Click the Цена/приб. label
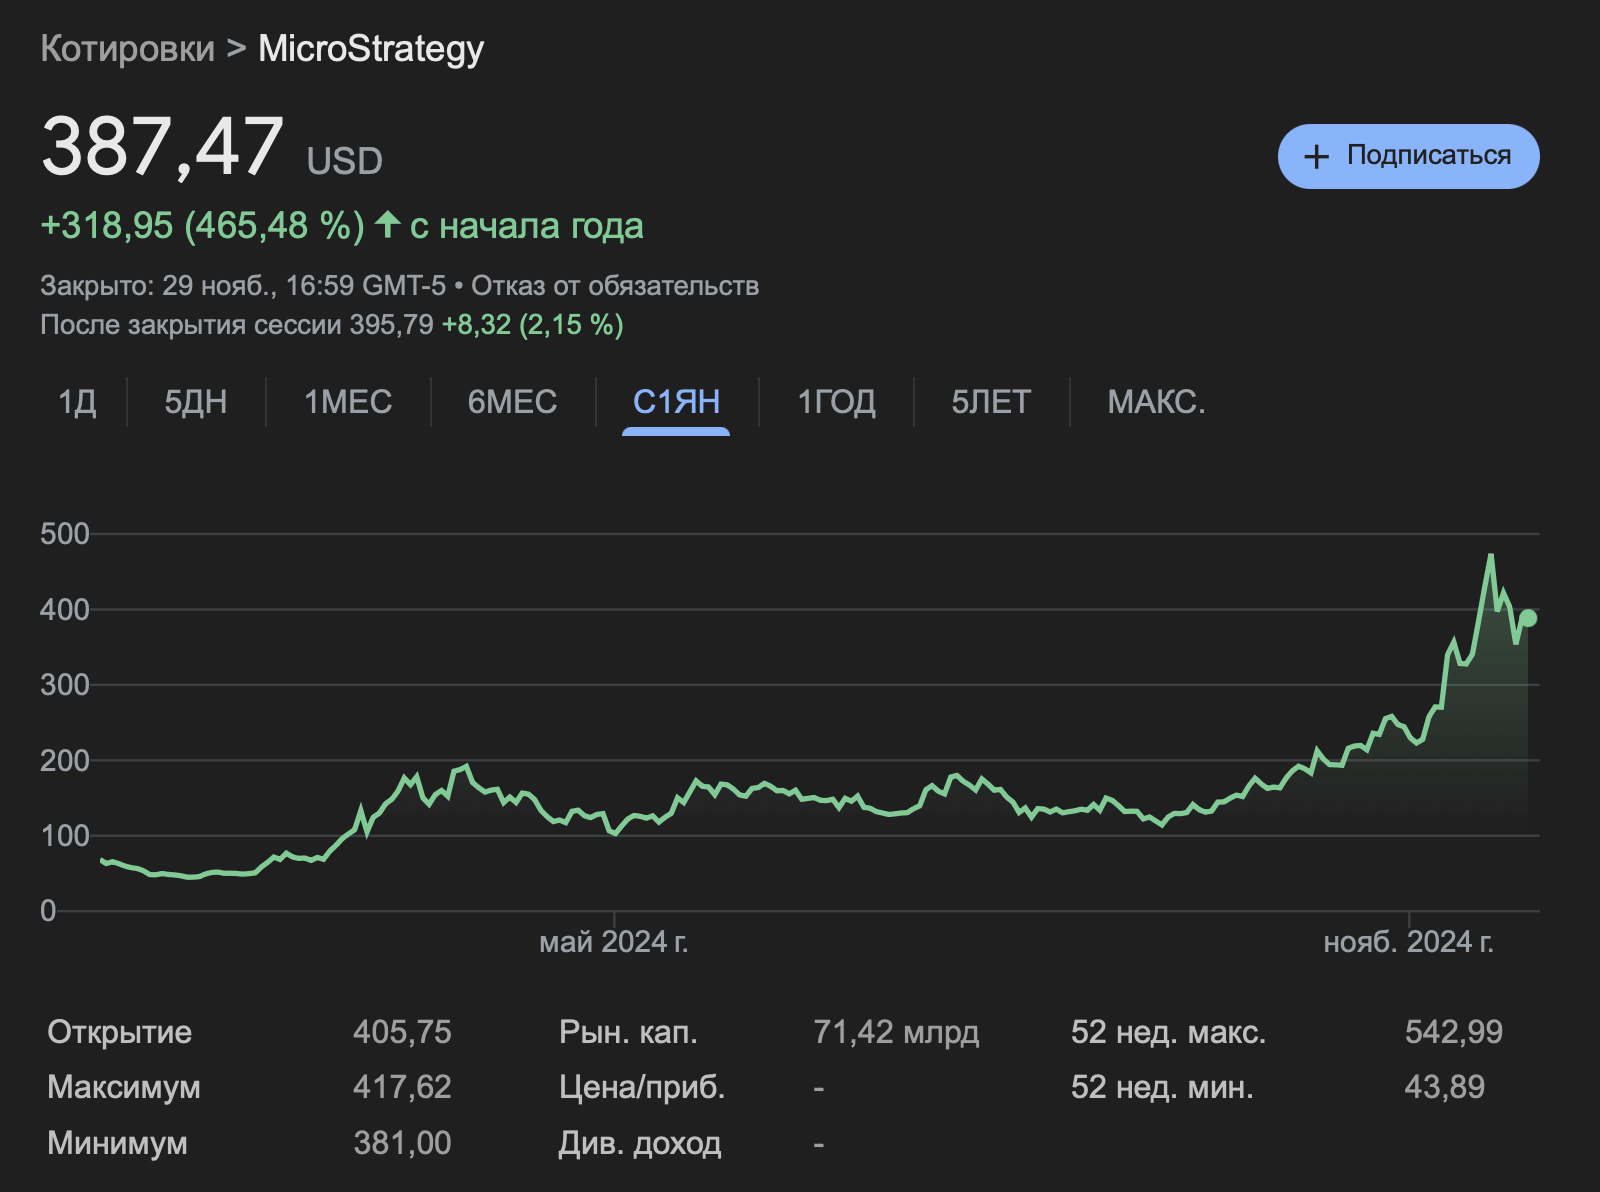Image resolution: width=1600 pixels, height=1192 pixels. tap(642, 1087)
